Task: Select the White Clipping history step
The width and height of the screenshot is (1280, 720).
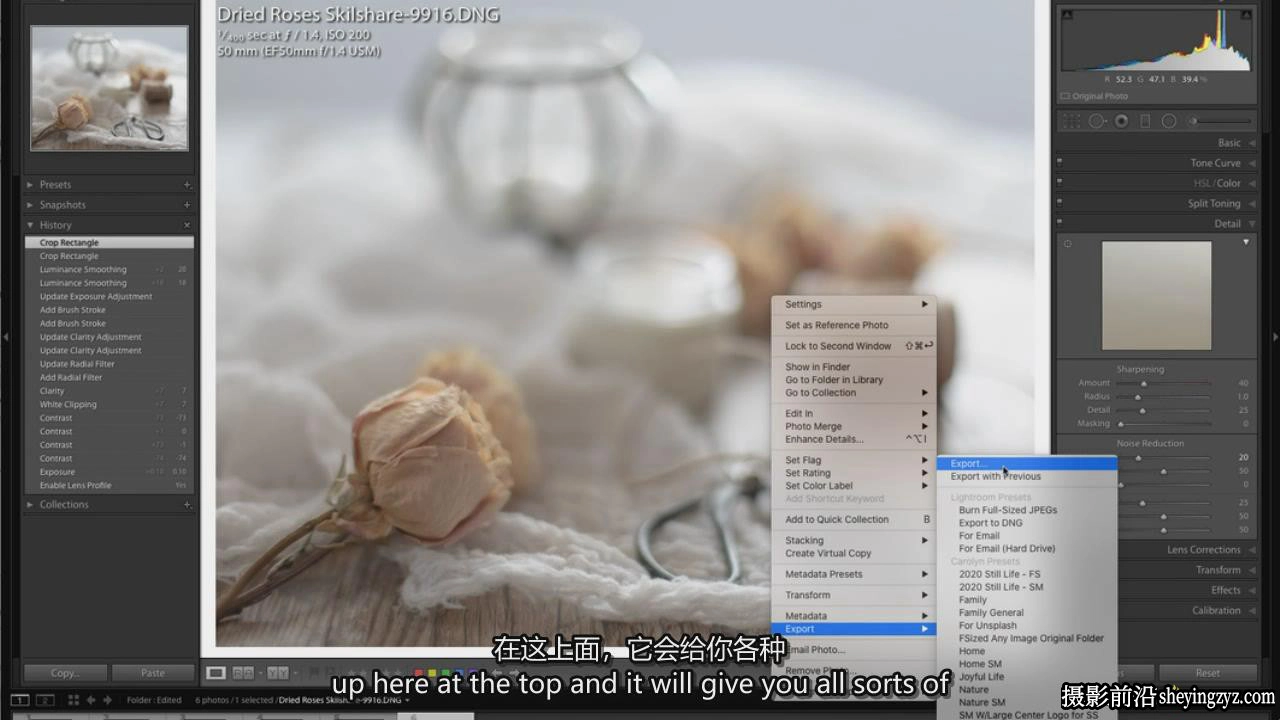Action: click(109, 405)
